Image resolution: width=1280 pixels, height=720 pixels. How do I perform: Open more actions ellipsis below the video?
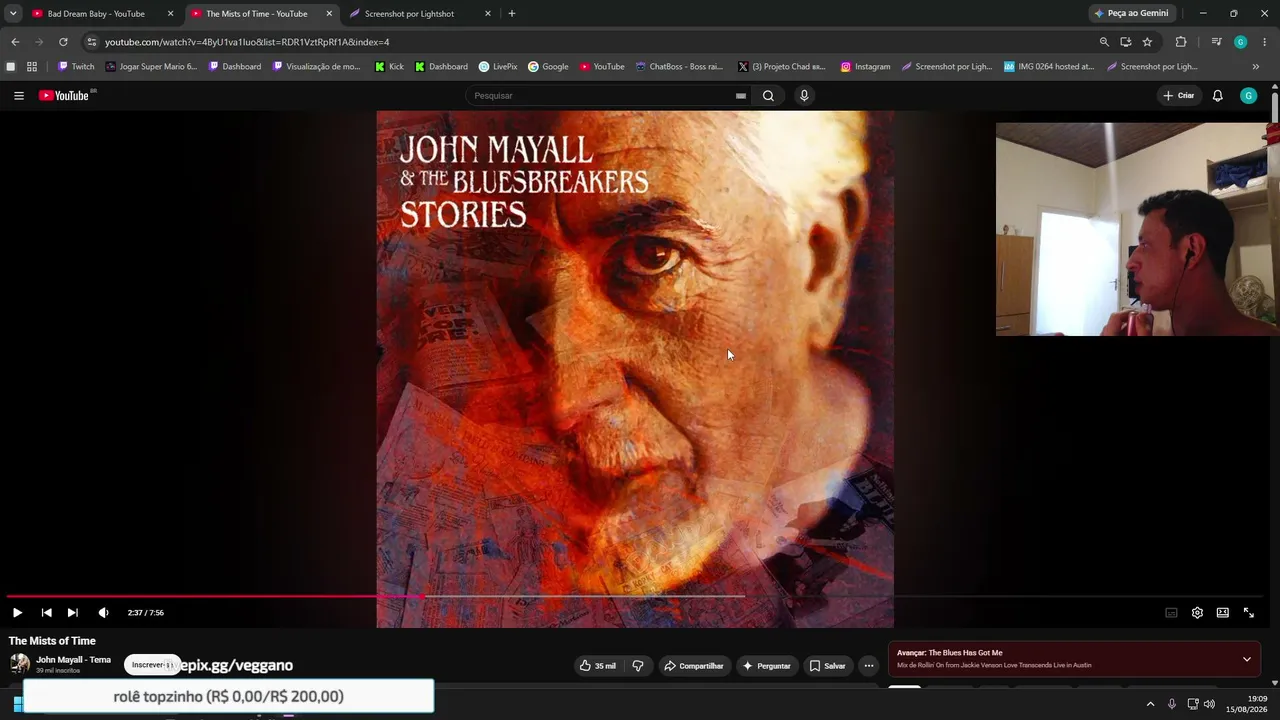click(869, 666)
